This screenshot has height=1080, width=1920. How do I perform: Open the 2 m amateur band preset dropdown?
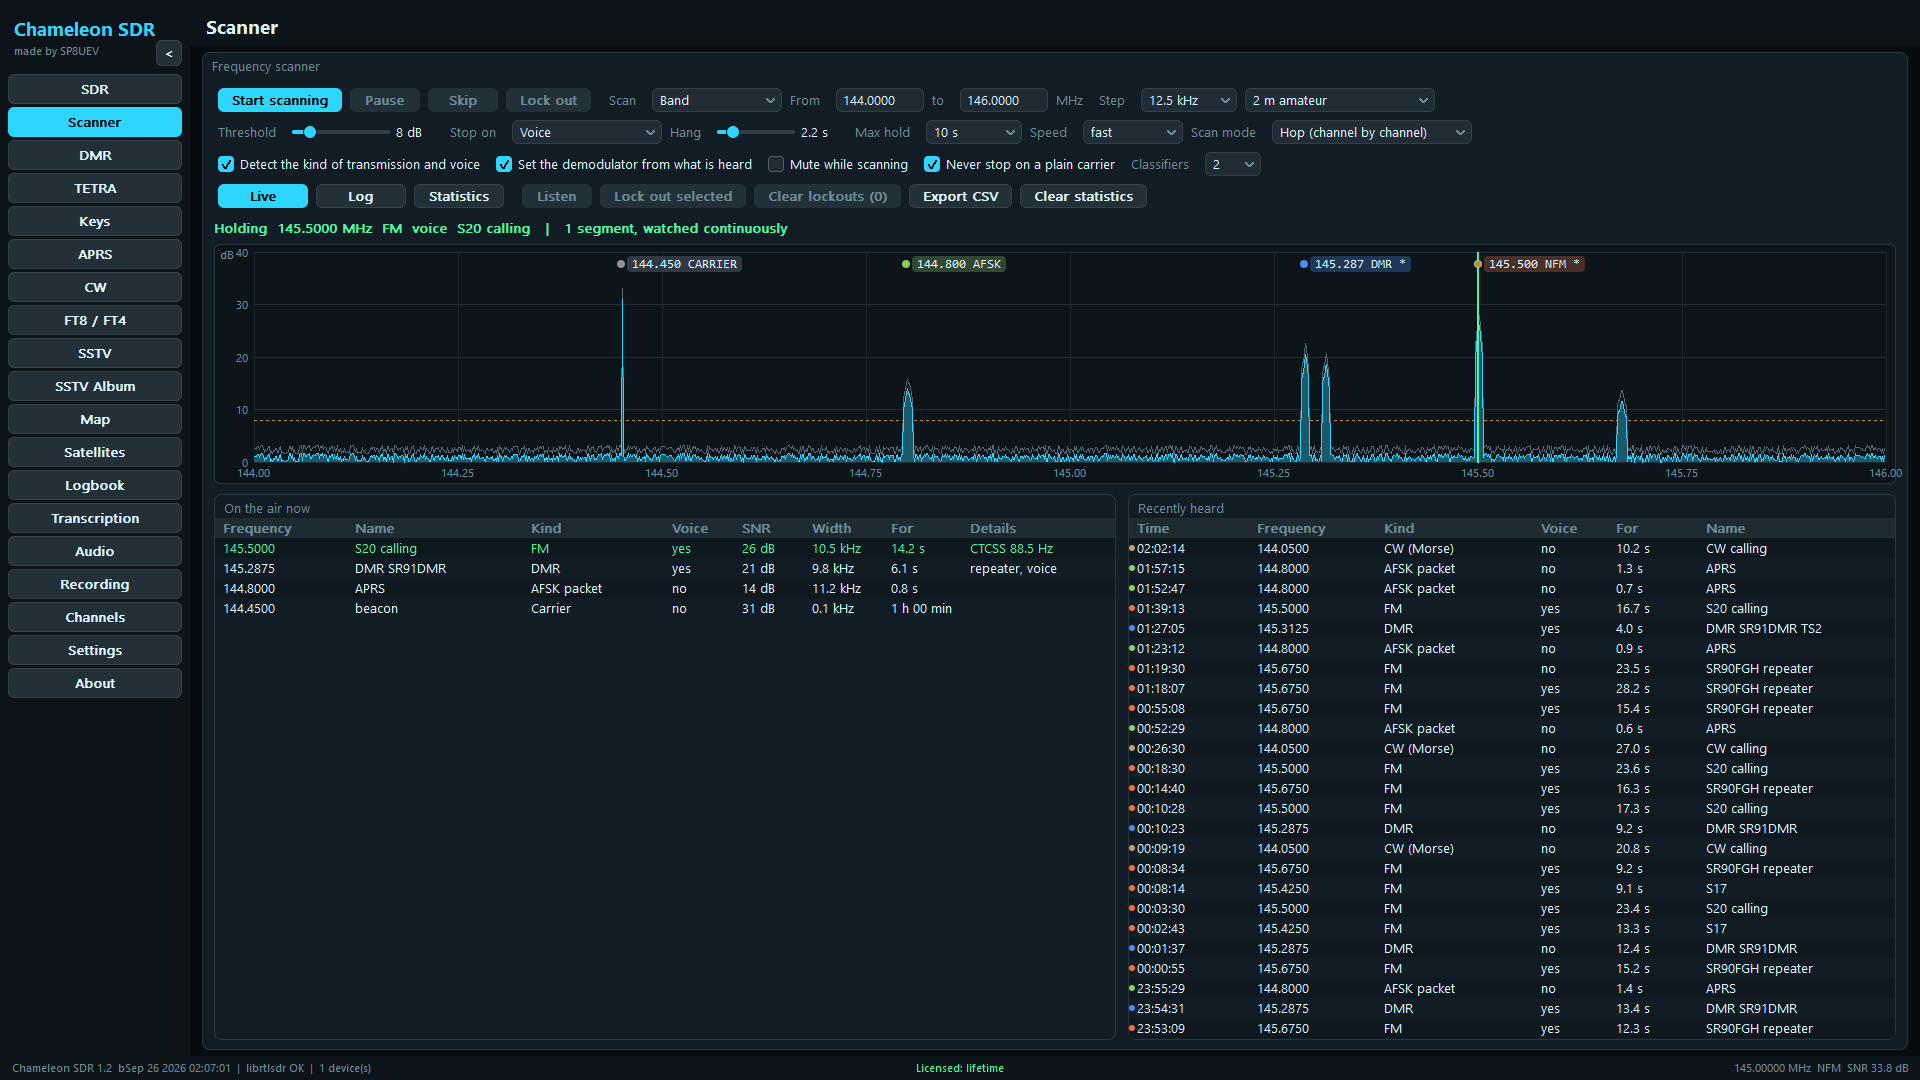pos(1340,101)
